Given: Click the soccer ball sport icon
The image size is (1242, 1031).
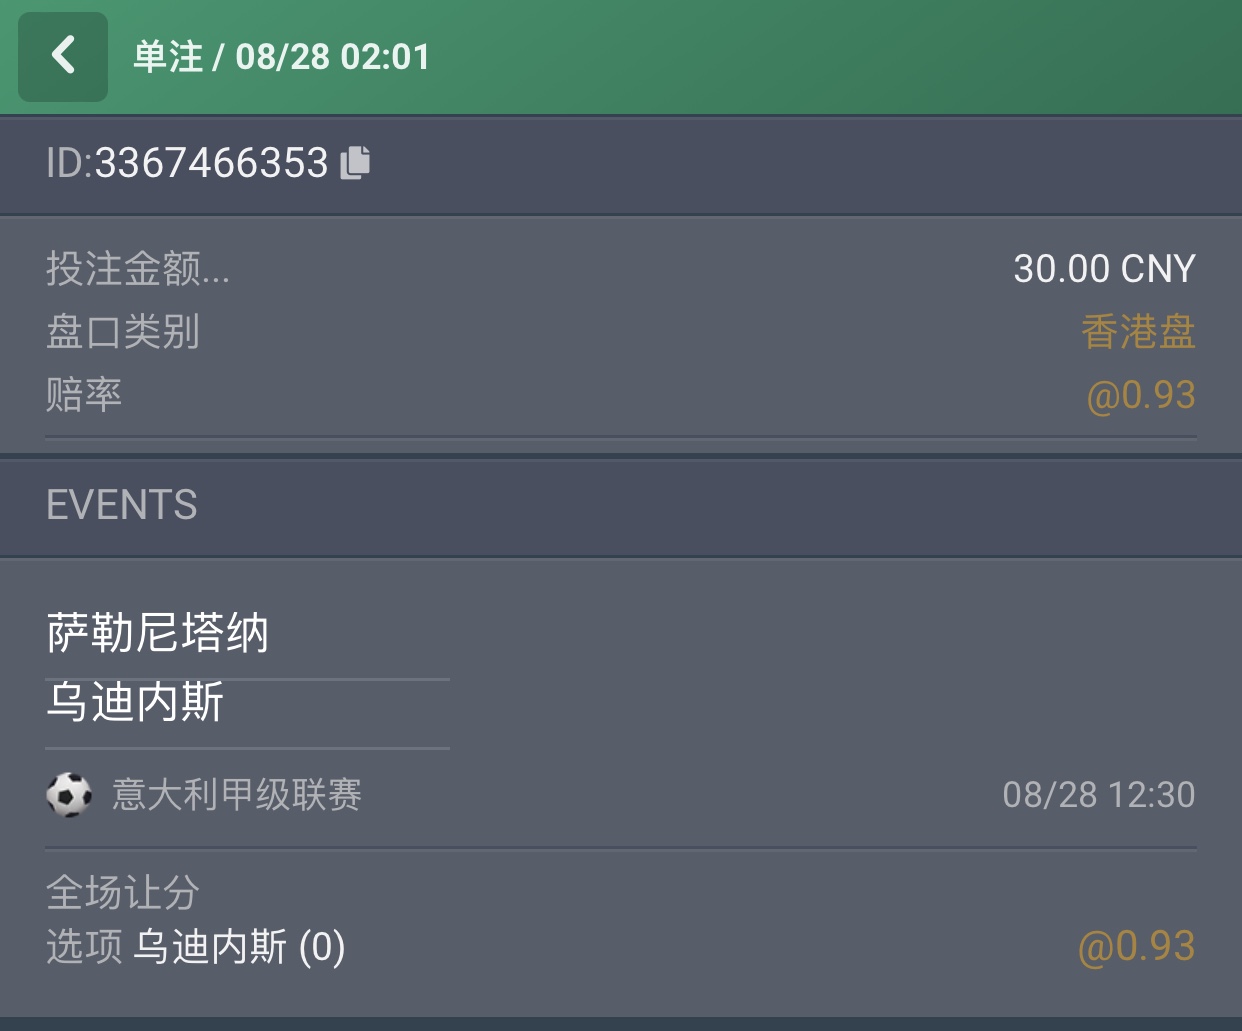Looking at the screenshot, I should (x=69, y=795).
